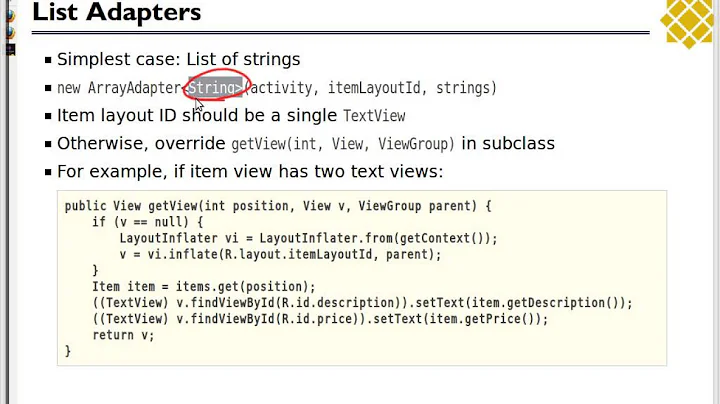Select the "Simplest case: List of strings" bullet

pos(178,59)
